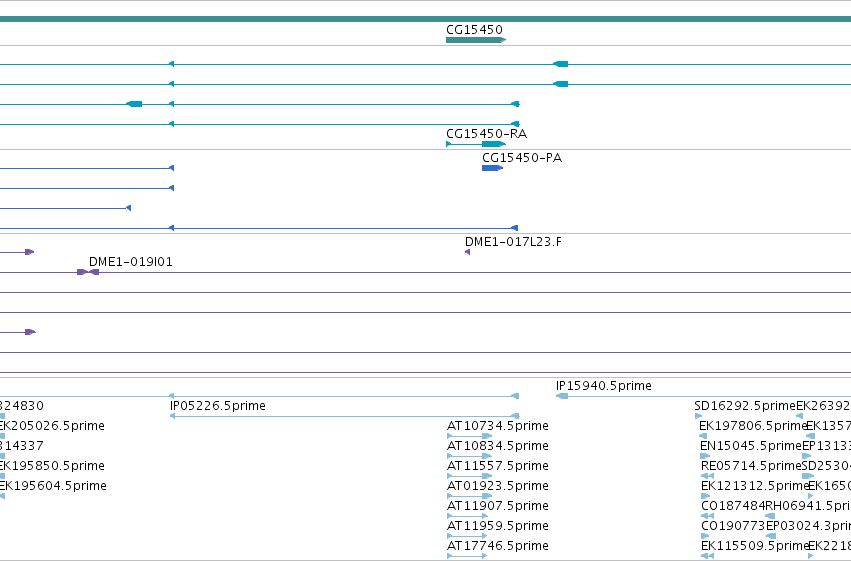Select small purple arrow under DME1-017L23.F
The width and height of the screenshot is (851, 561).
click(x=467, y=252)
